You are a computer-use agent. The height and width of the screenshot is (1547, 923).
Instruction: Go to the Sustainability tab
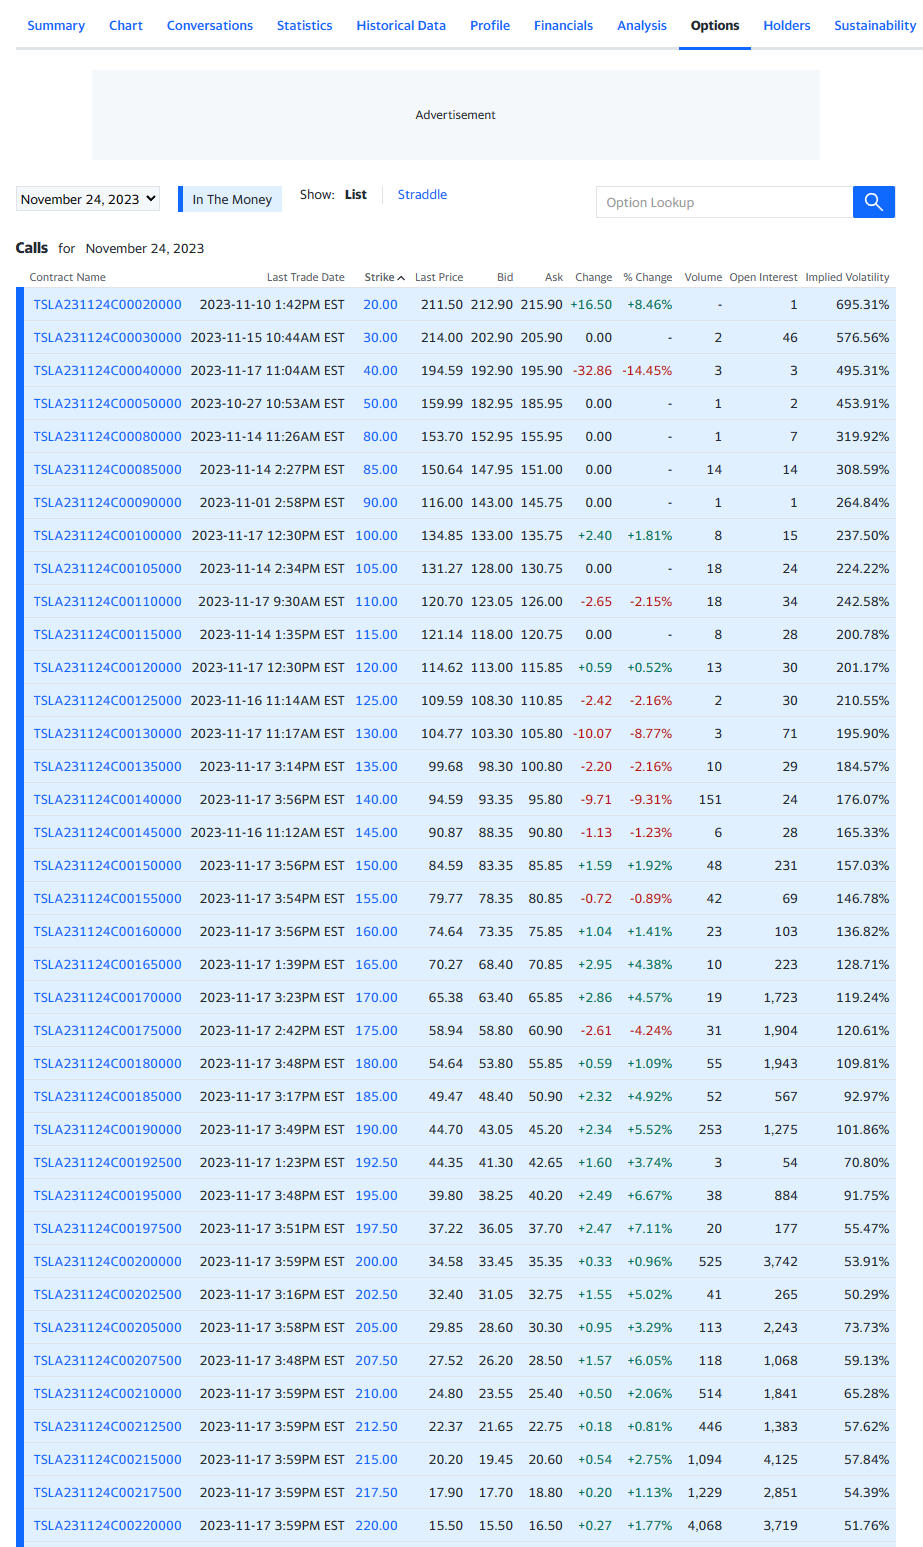[875, 25]
